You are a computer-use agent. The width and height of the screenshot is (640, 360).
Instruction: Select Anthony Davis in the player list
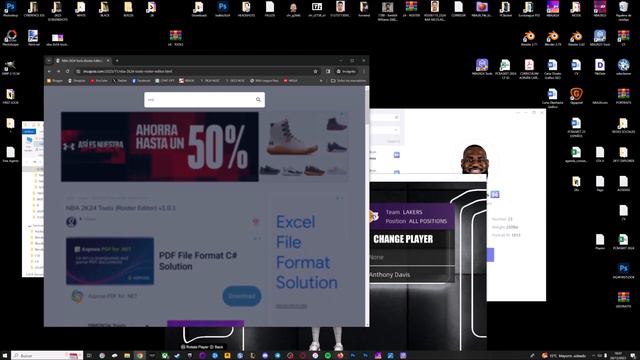point(411,274)
